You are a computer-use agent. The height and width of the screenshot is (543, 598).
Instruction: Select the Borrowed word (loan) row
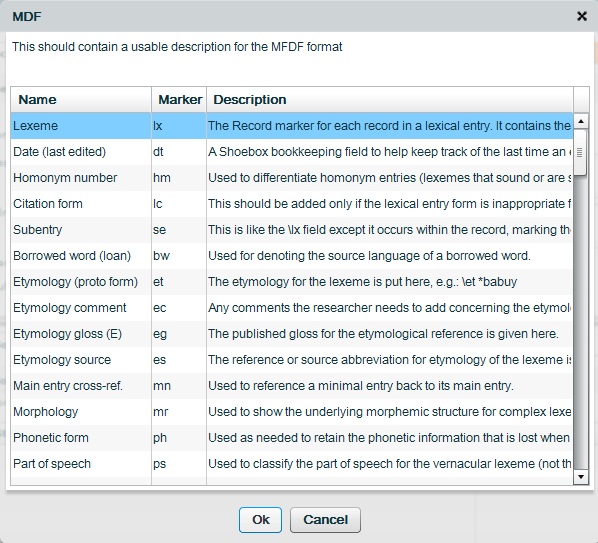292,255
